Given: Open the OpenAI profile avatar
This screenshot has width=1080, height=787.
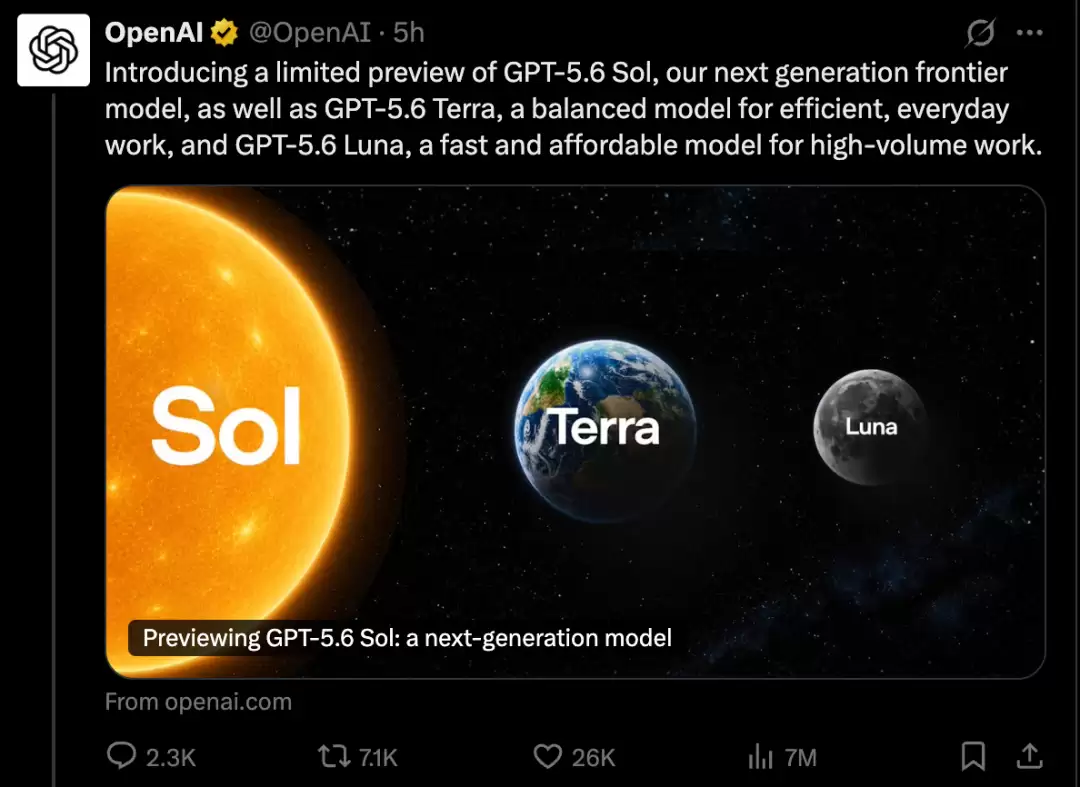Looking at the screenshot, I should point(53,50).
